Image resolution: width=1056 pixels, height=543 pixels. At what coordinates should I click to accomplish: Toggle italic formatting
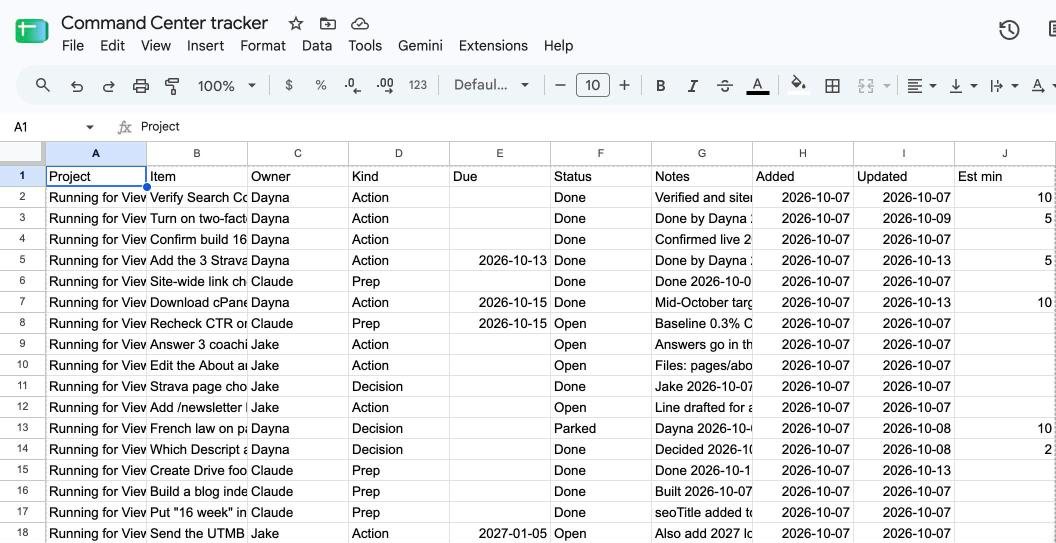click(692, 86)
